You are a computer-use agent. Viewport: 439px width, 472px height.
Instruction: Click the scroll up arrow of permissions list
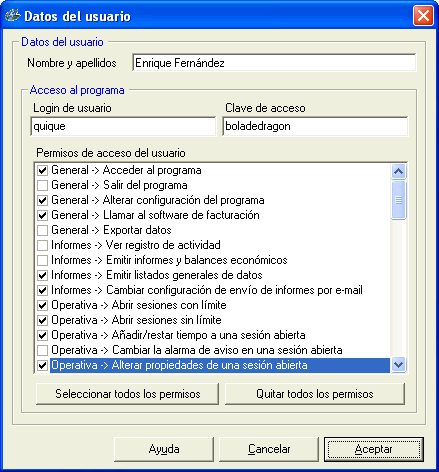coord(398,172)
